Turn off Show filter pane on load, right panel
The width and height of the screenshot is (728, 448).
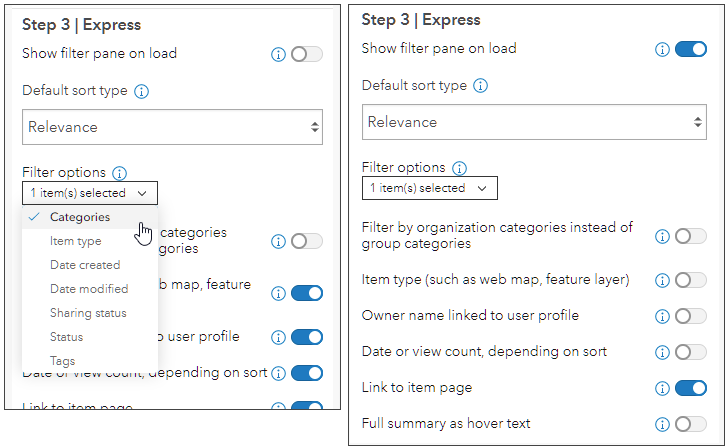pos(691,49)
